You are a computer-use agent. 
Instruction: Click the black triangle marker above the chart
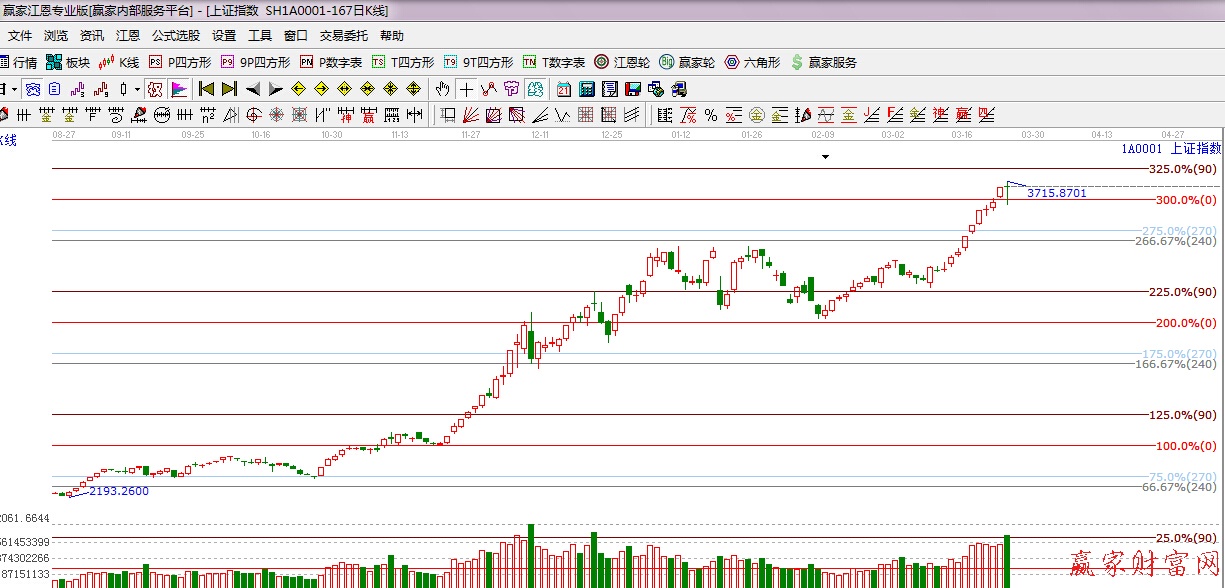tap(825, 157)
